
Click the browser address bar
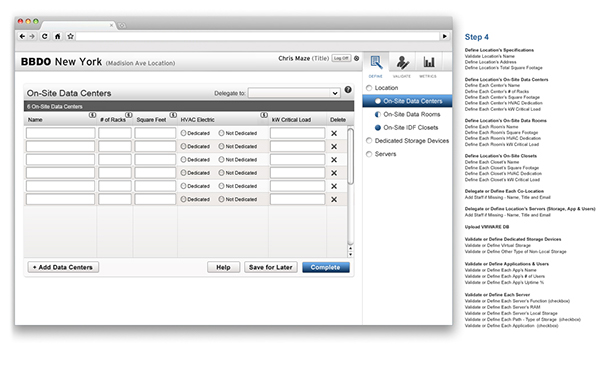pyautogui.click(x=258, y=36)
